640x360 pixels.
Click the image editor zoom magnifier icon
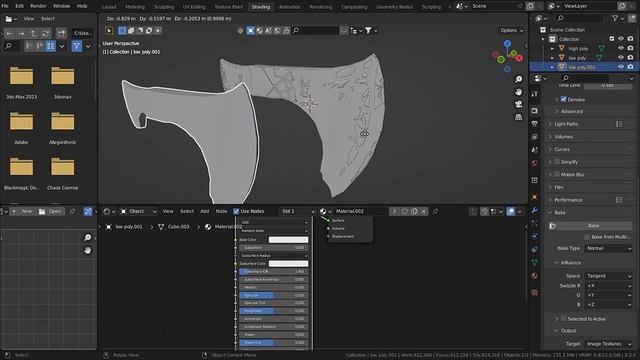point(87,238)
